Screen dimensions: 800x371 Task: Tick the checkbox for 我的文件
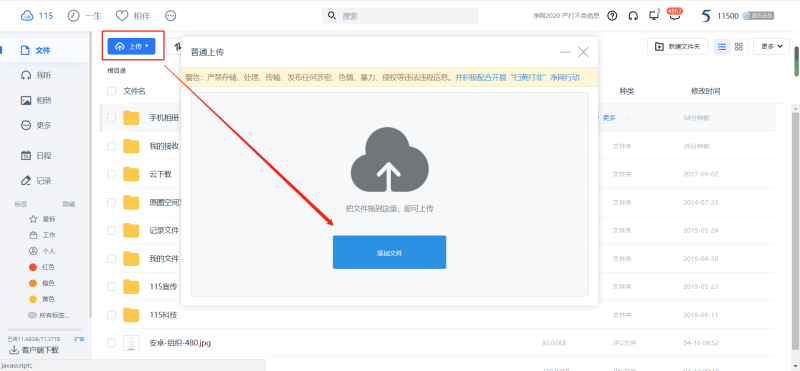pos(111,259)
